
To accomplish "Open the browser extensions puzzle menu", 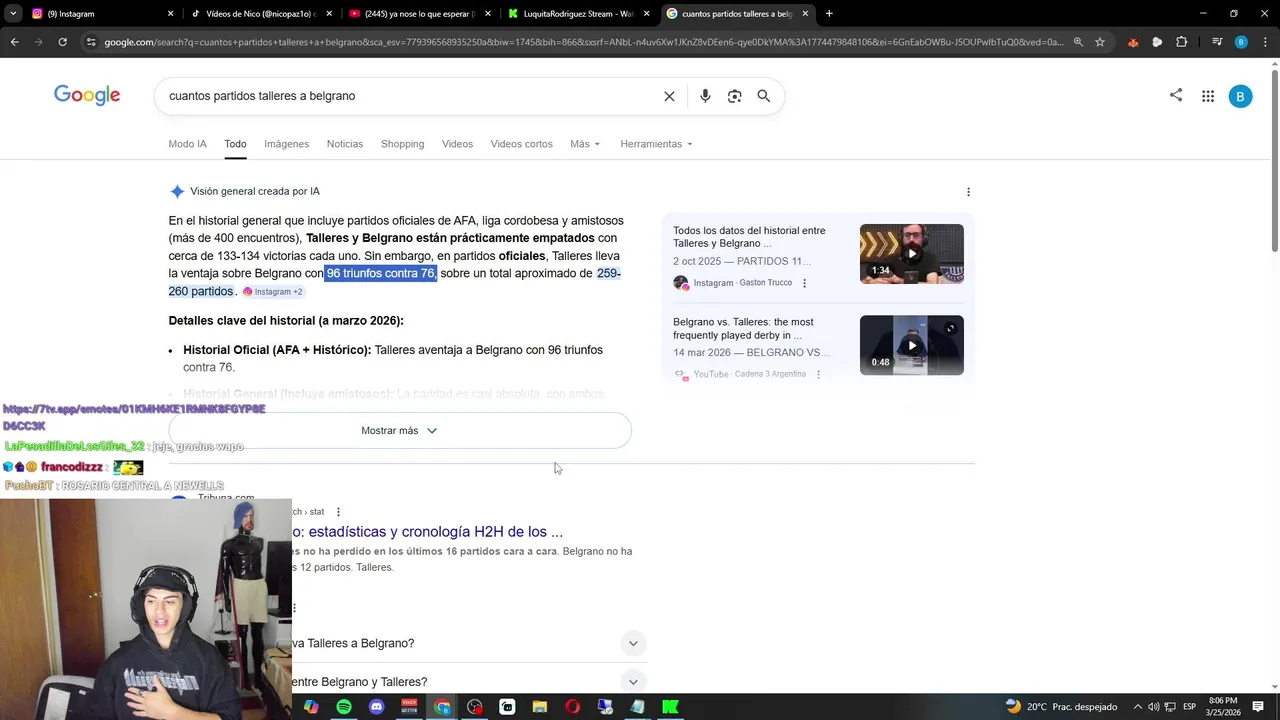I will click(1181, 42).
